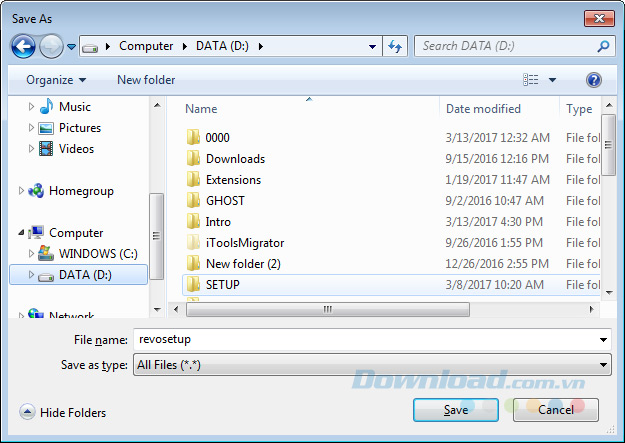Click the Save button

pos(456,410)
